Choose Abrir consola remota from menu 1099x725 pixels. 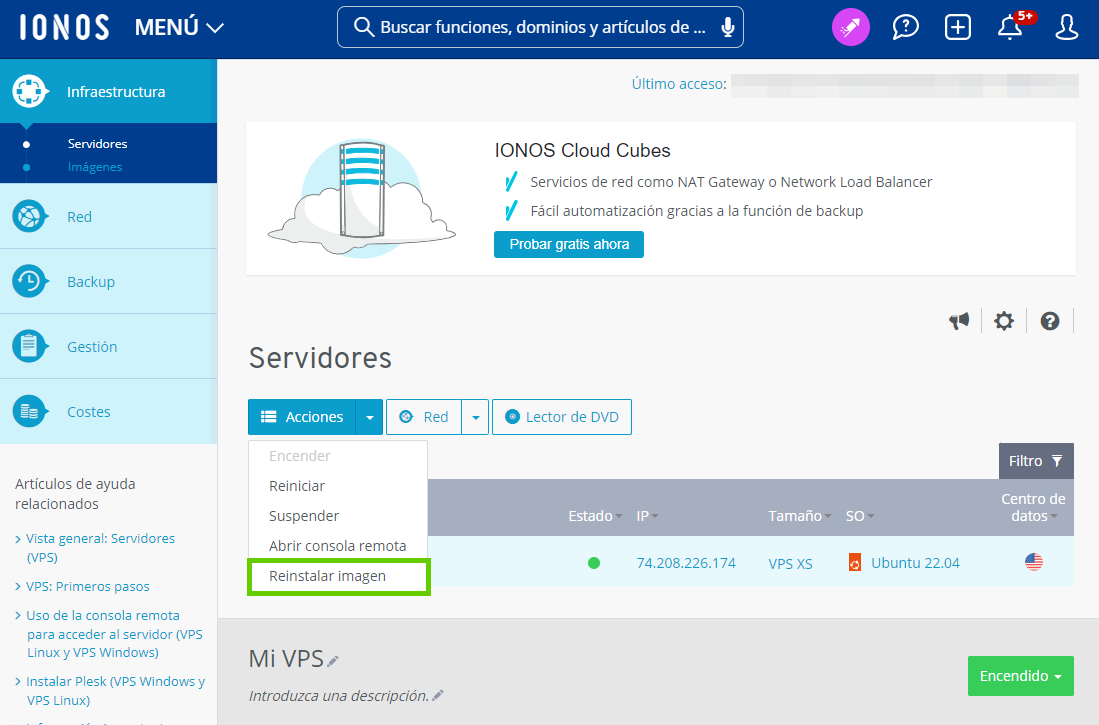[x=338, y=546]
